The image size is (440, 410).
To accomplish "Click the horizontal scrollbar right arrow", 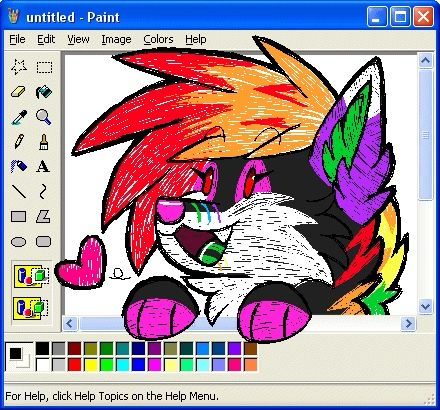I will pos(409,323).
